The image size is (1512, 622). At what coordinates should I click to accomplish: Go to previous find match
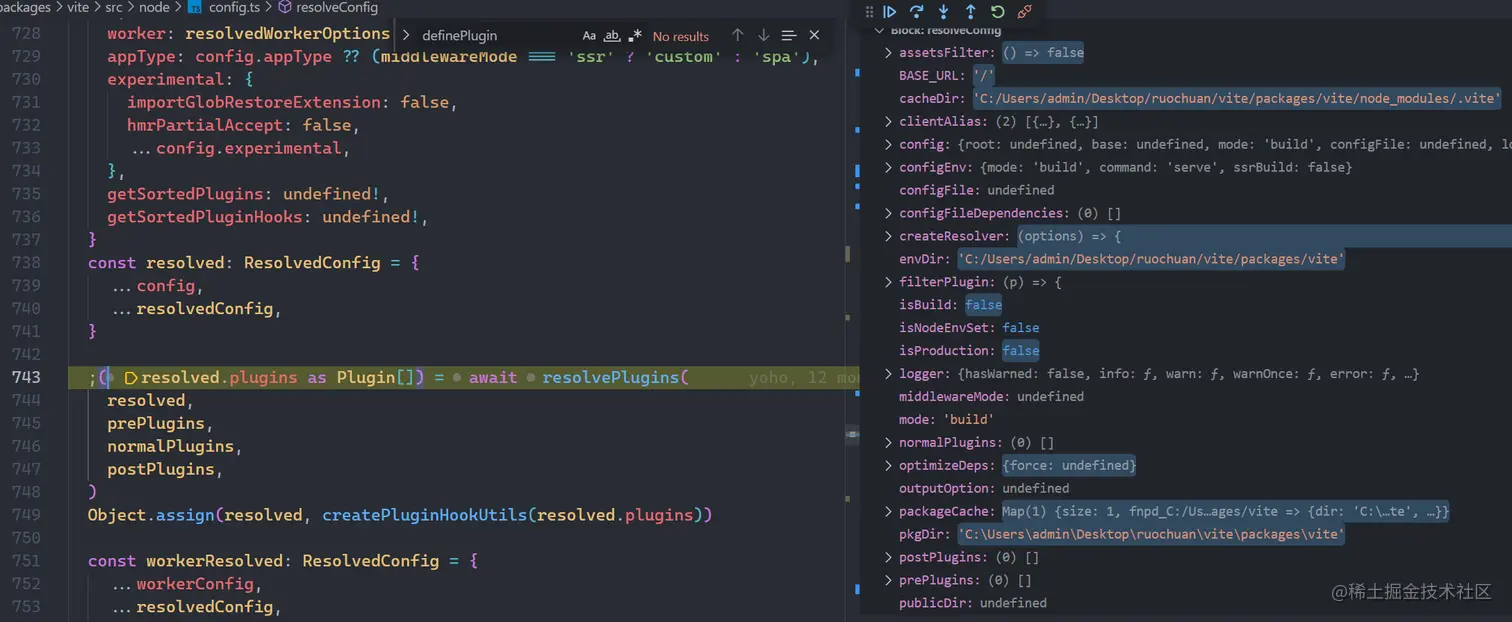click(738, 36)
